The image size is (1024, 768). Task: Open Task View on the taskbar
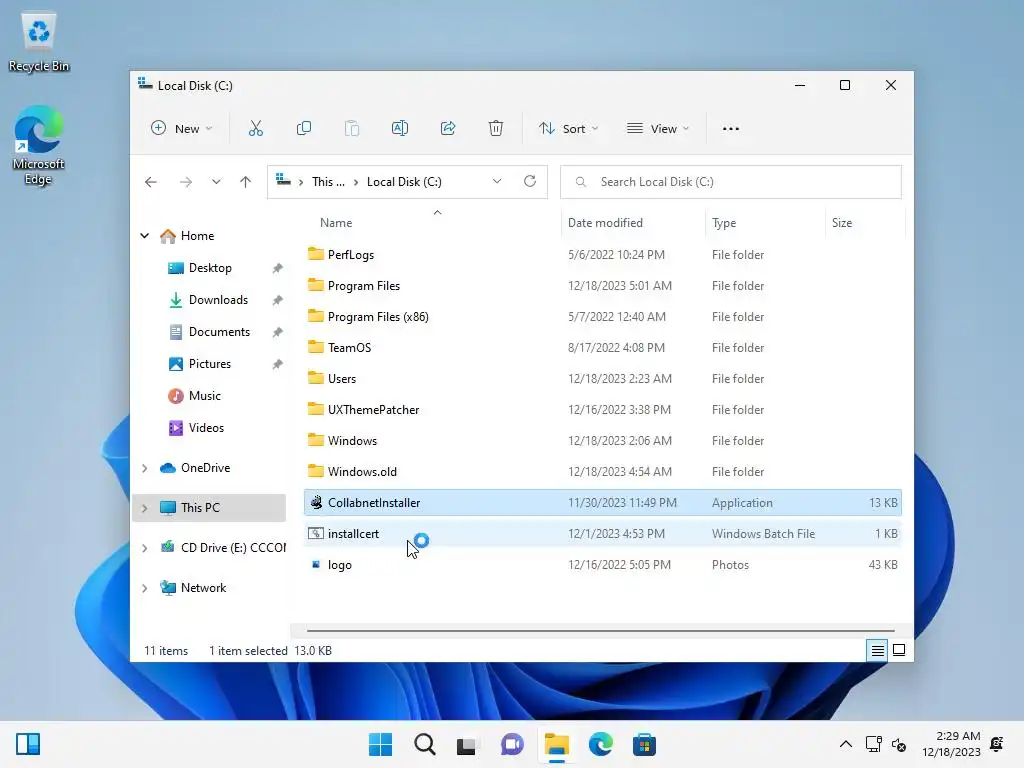(x=468, y=744)
